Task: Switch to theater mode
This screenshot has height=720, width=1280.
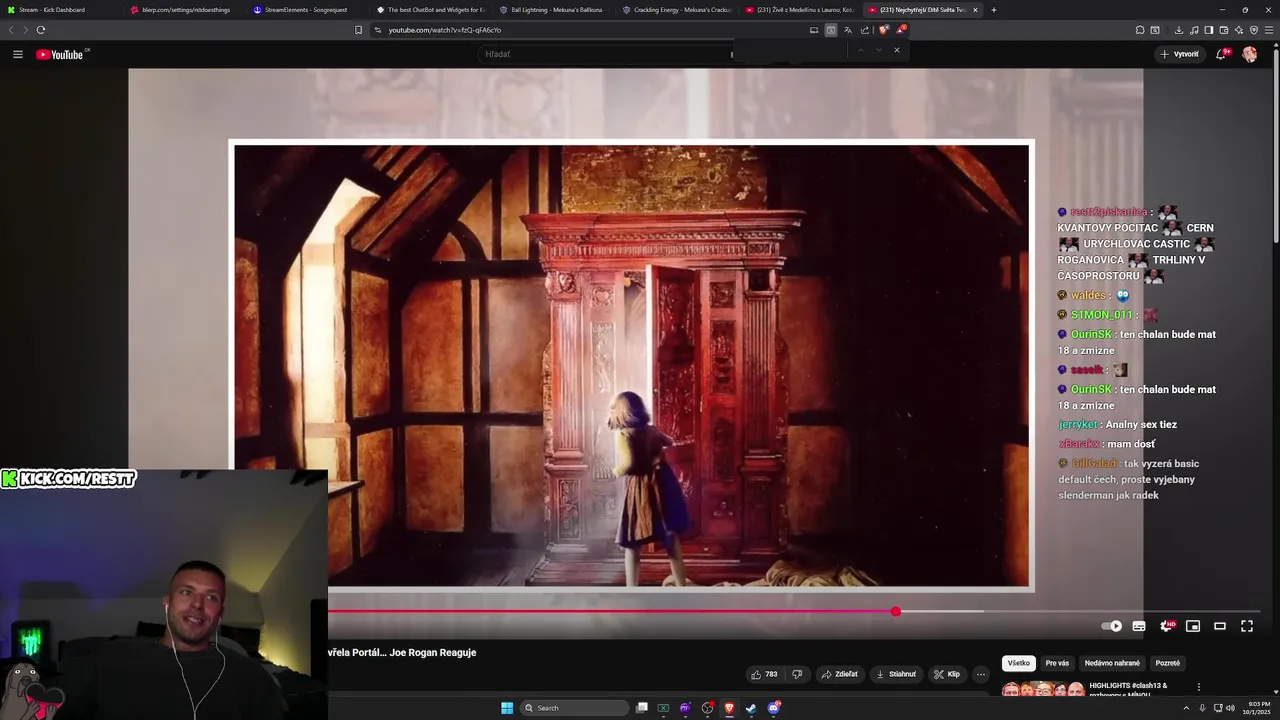Action: click(1220, 626)
